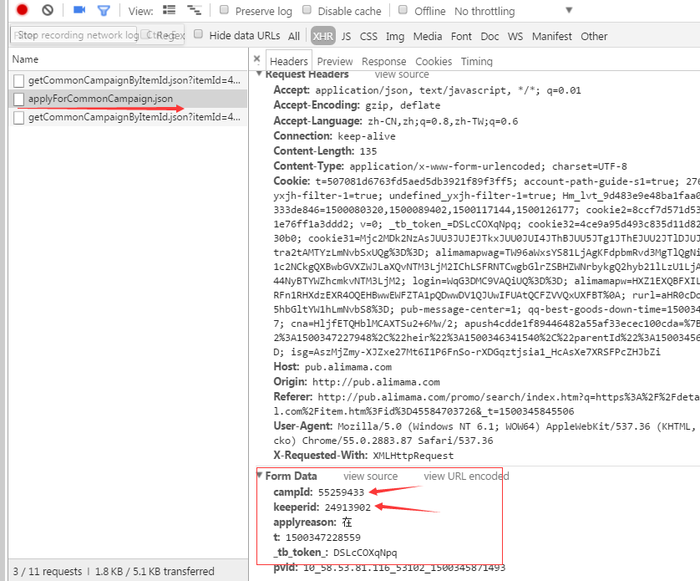This screenshot has height=581, width=700.
Task: Filter requests by Img
Action: click(x=395, y=37)
